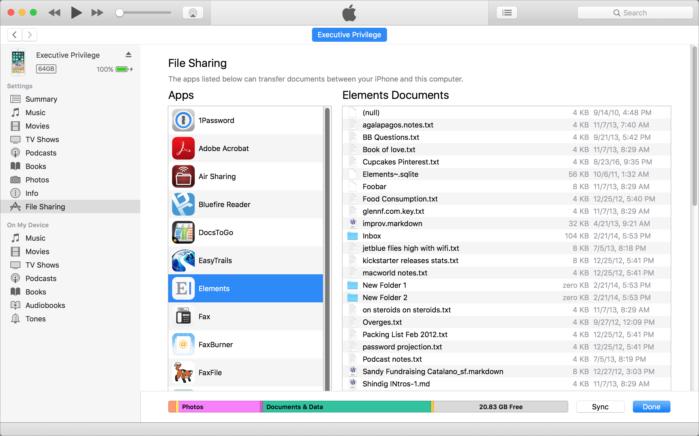
Task: Select the DocsToGo app icon
Action: coord(183,232)
